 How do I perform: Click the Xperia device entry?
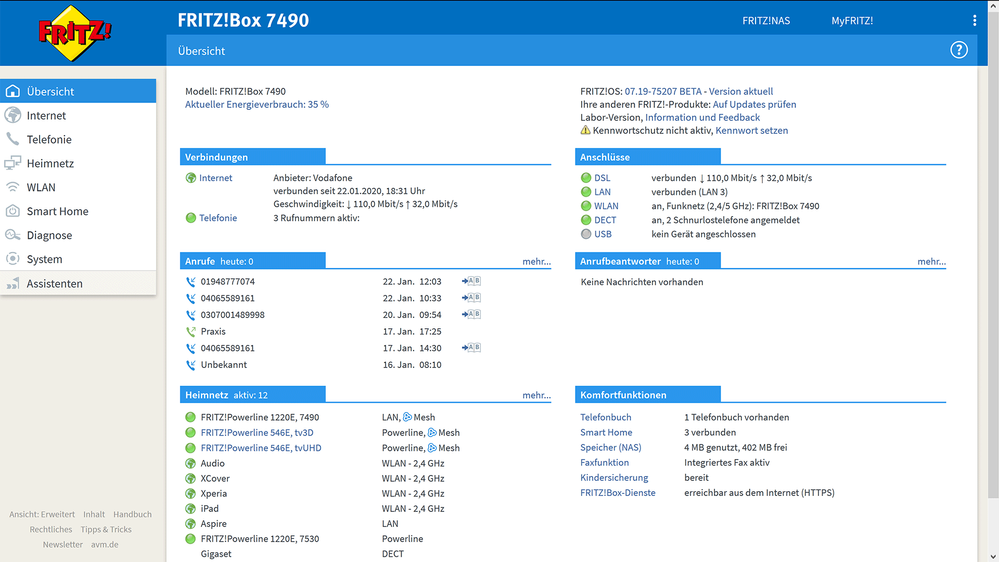point(213,494)
